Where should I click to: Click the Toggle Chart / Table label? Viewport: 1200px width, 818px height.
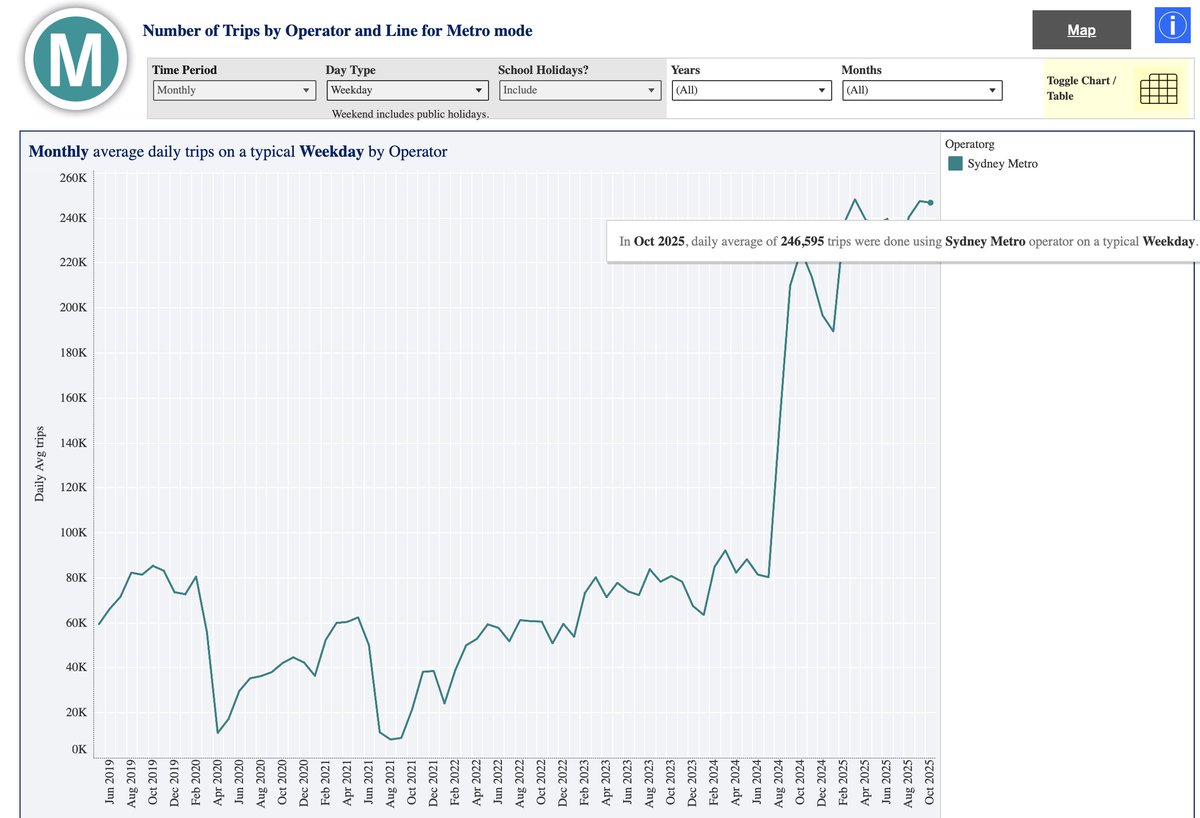coord(1081,88)
